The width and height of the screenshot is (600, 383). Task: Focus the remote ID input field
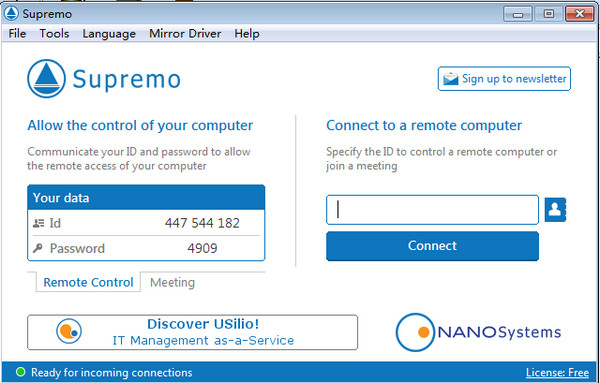[432, 210]
